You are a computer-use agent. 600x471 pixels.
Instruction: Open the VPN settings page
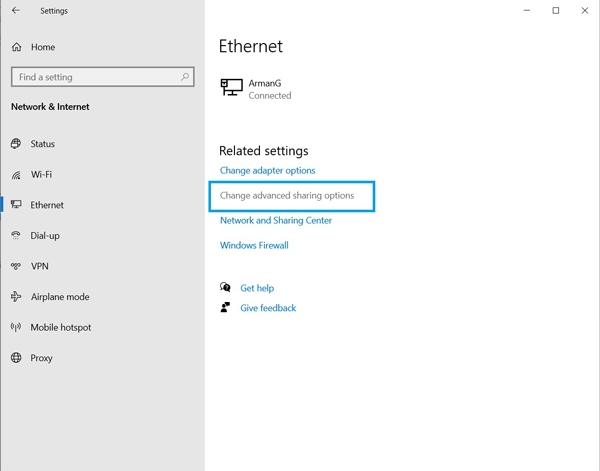point(40,266)
